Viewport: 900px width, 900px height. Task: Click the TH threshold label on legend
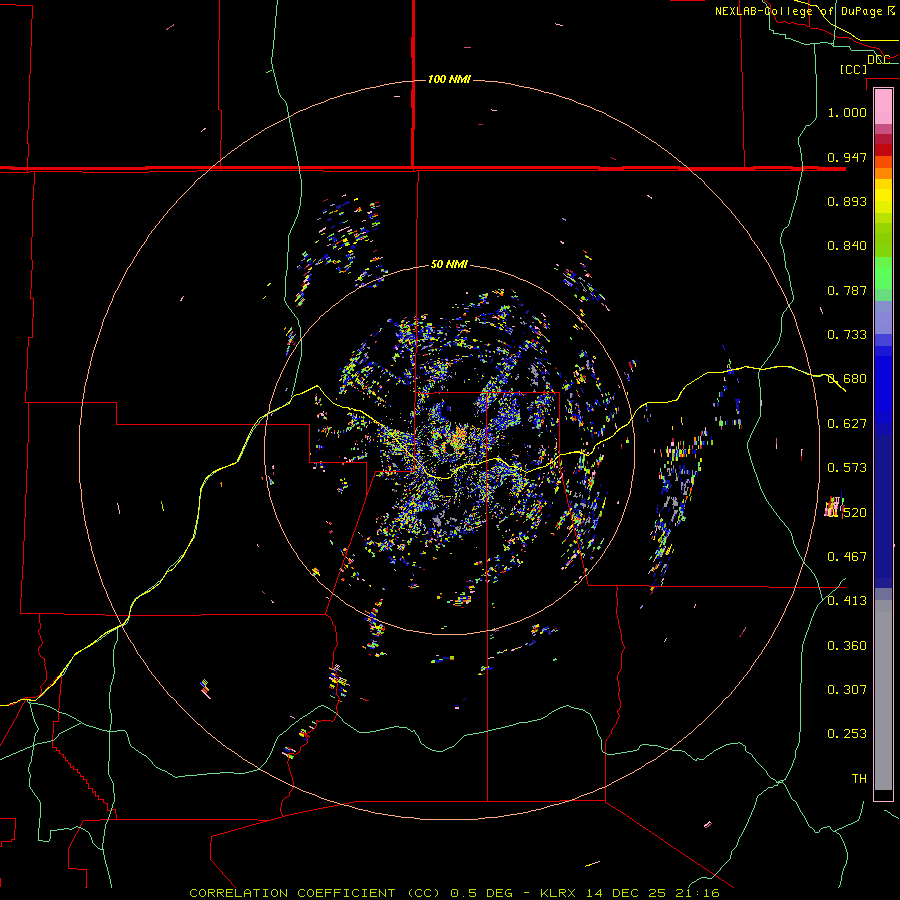[859, 779]
